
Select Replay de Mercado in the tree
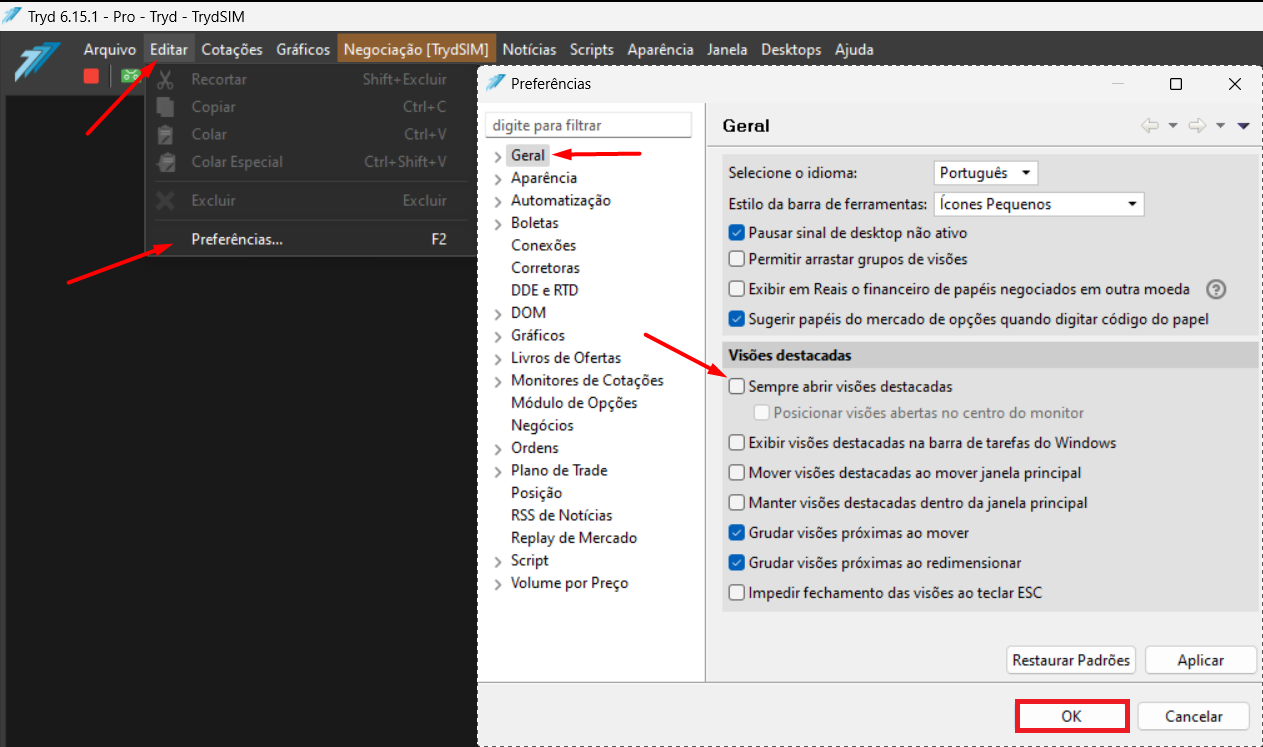pos(574,538)
